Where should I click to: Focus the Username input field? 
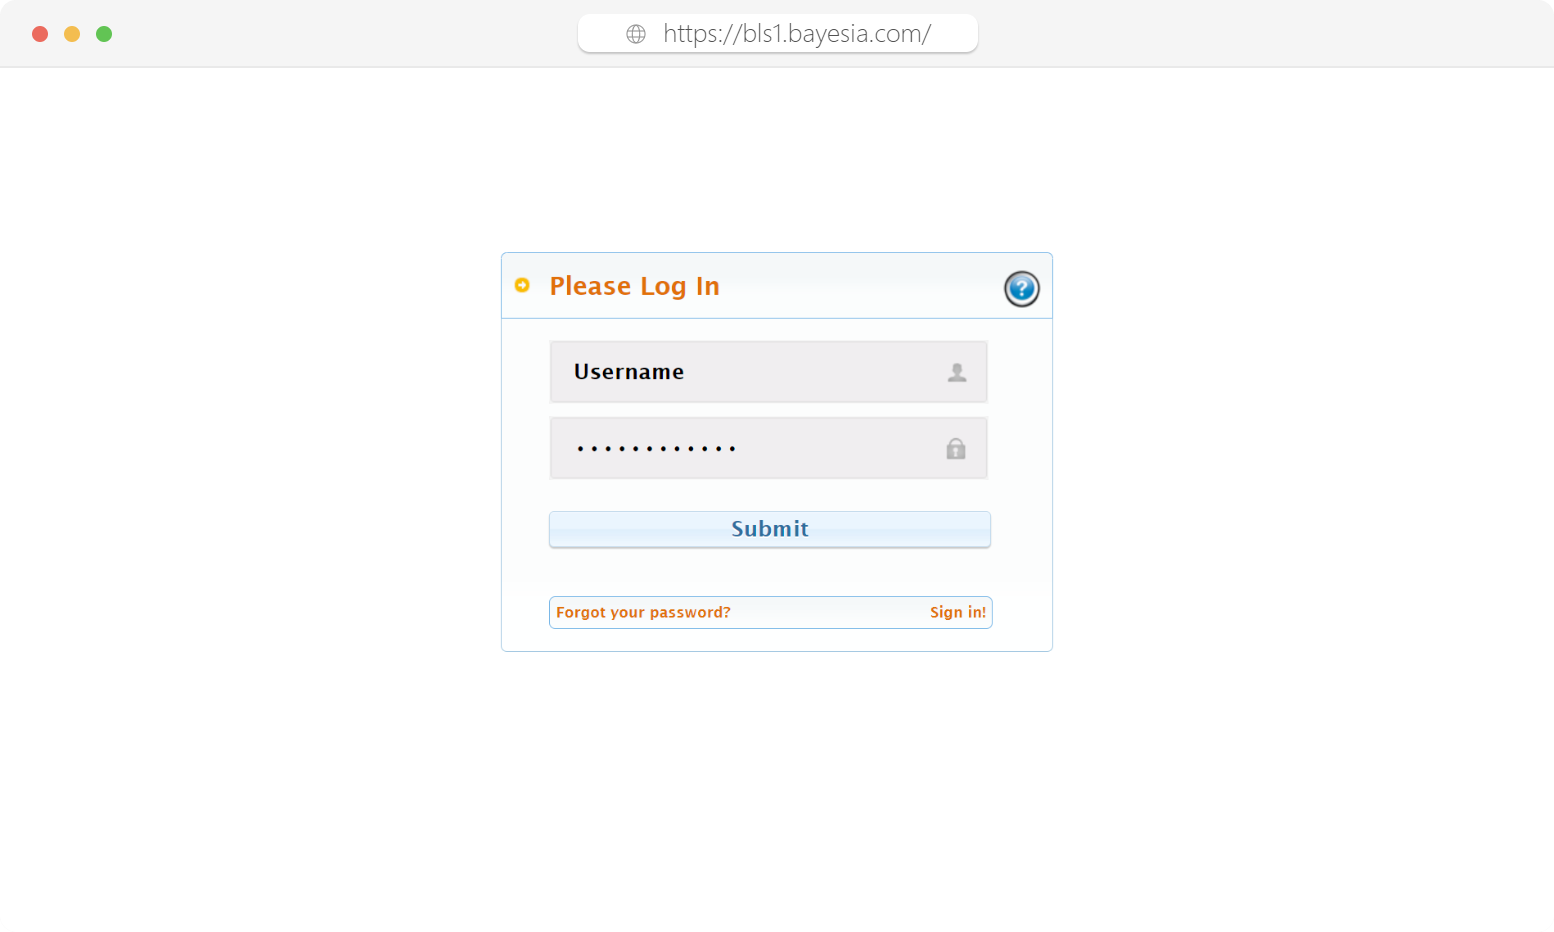768,372
